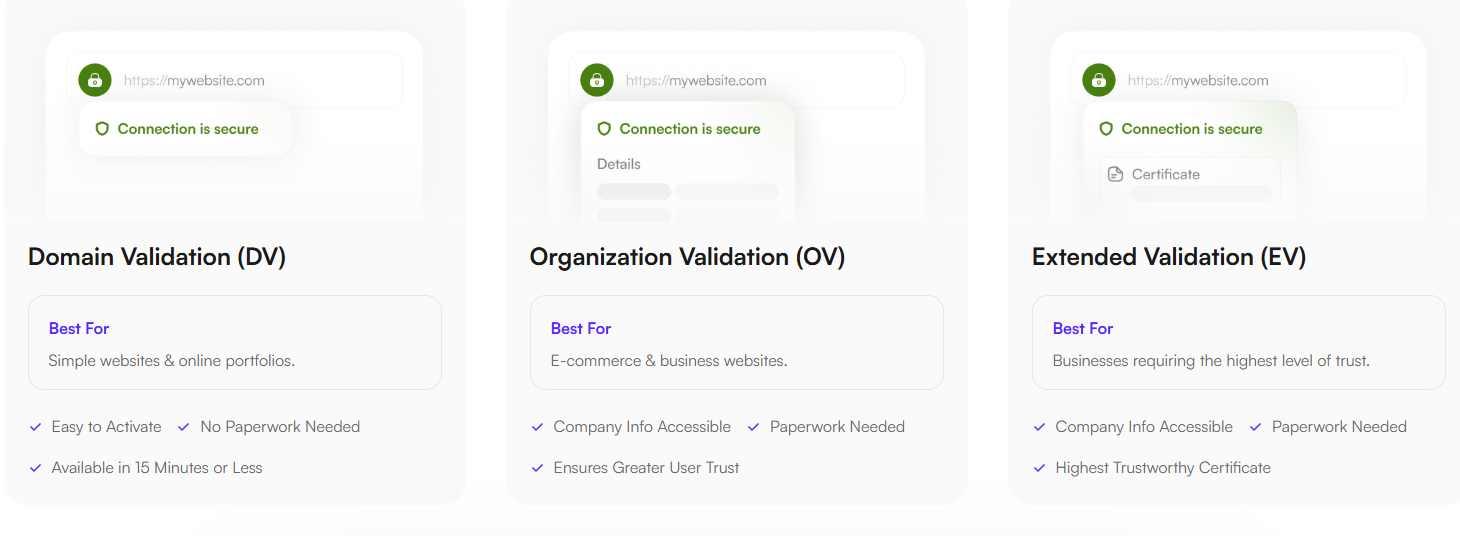The height and width of the screenshot is (536, 1460).
Task: Click checkmark next to No Paperwork Needed
Action: click(x=184, y=427)
